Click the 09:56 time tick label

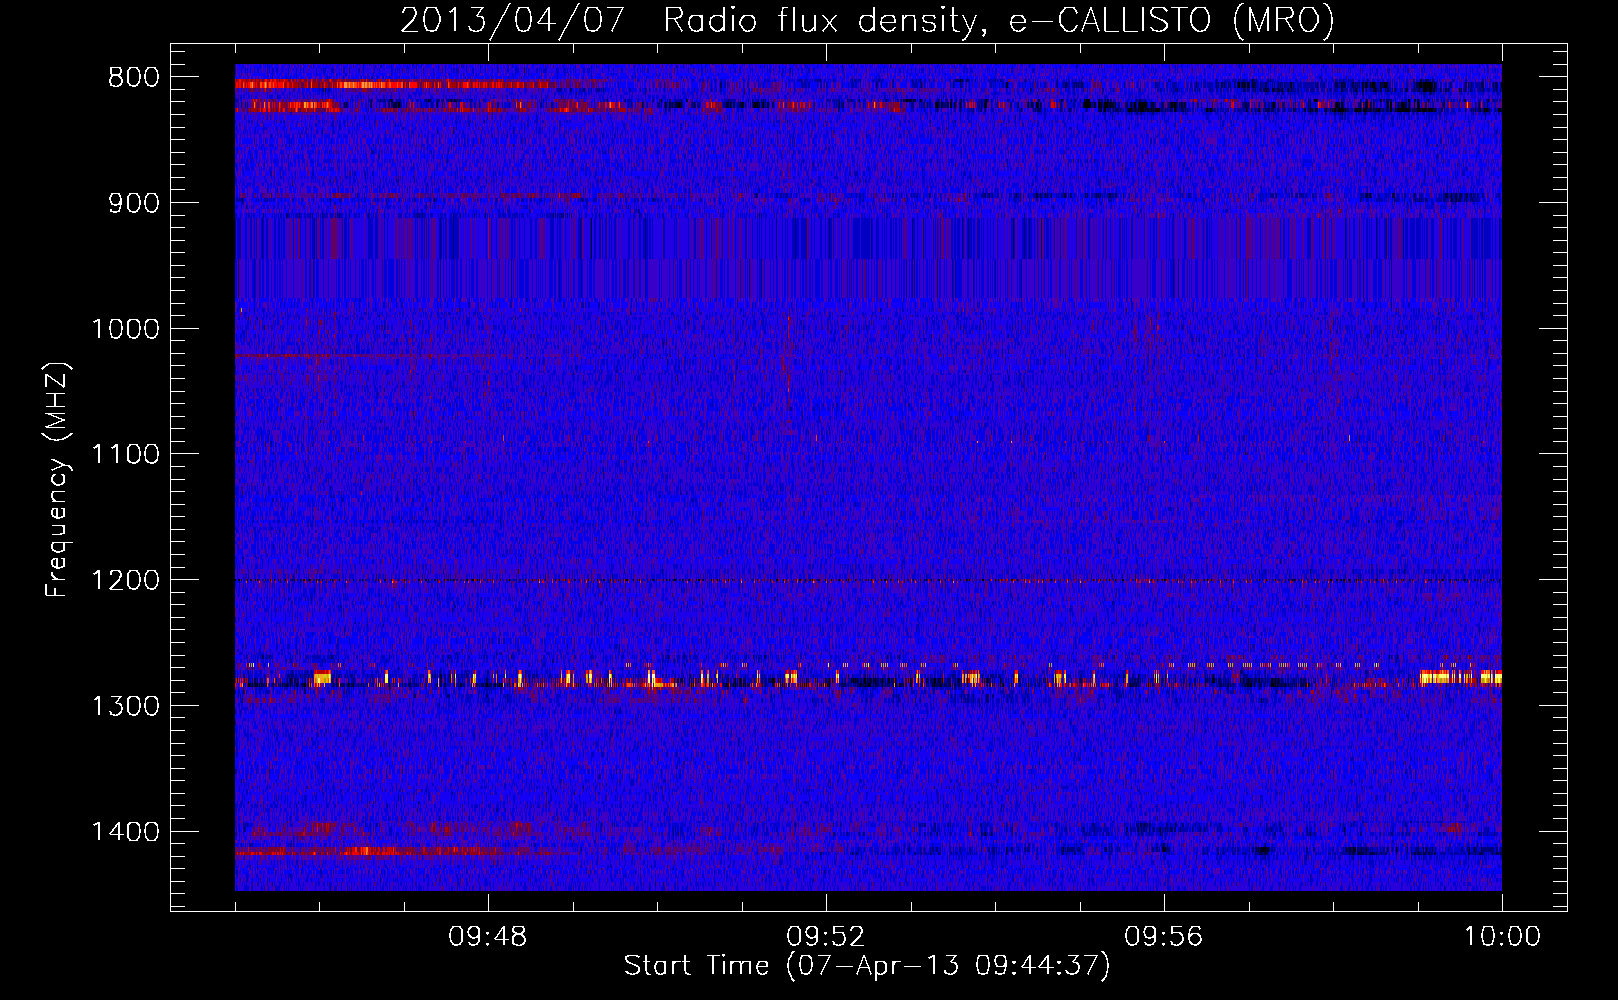pos(1164,937)
